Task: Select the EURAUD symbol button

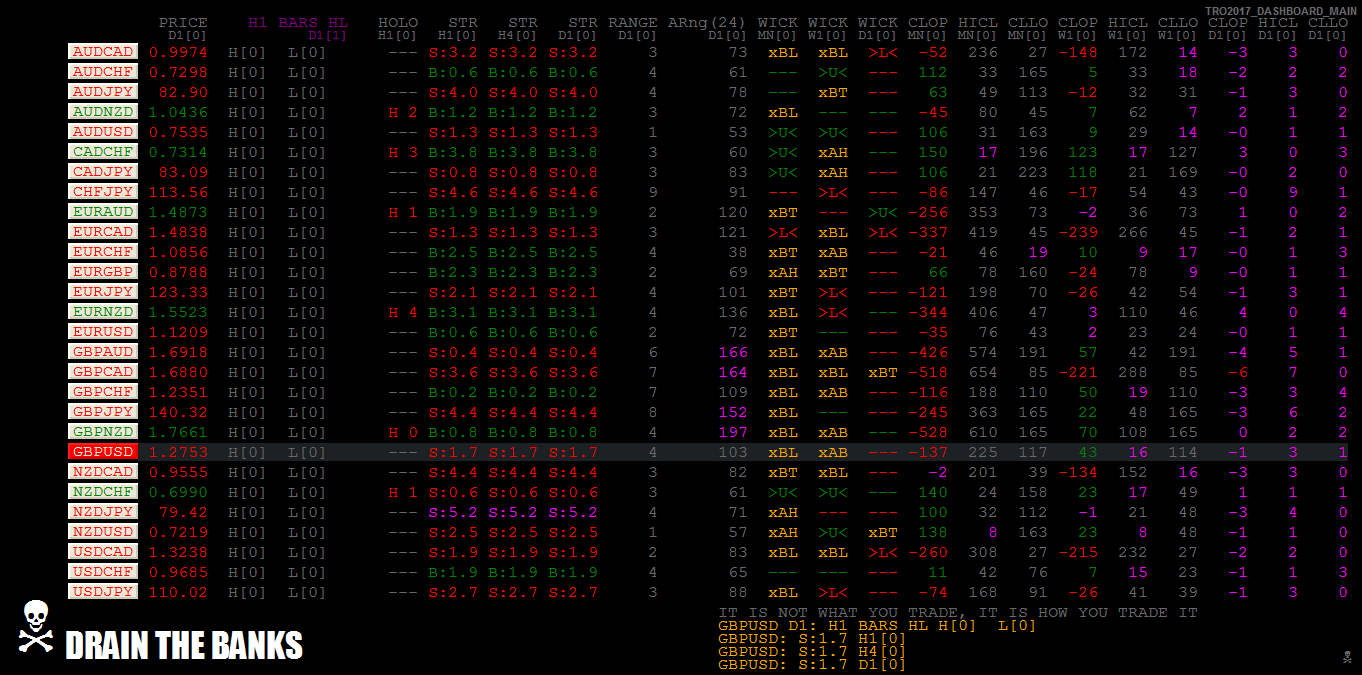Action: click(103, 211)
